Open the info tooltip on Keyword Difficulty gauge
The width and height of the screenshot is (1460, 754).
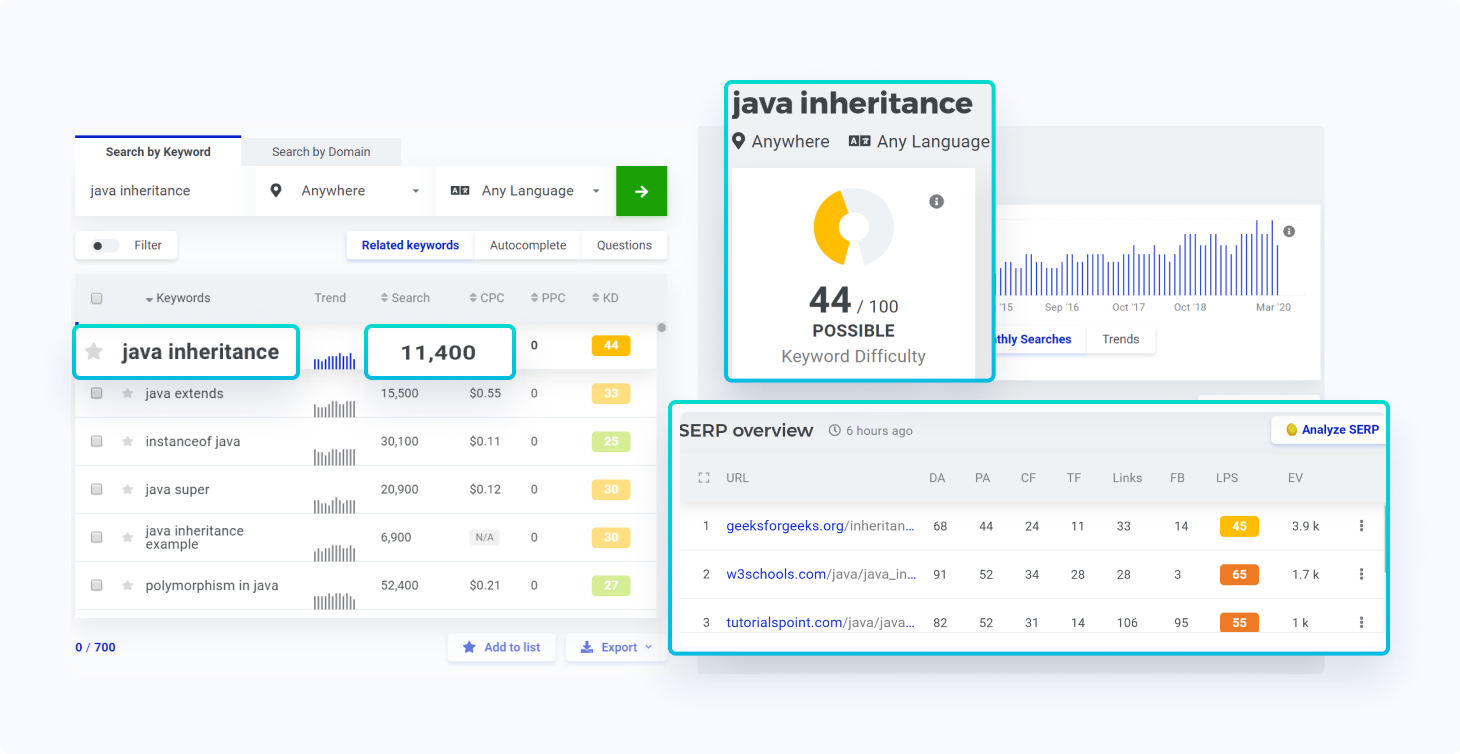937,201
